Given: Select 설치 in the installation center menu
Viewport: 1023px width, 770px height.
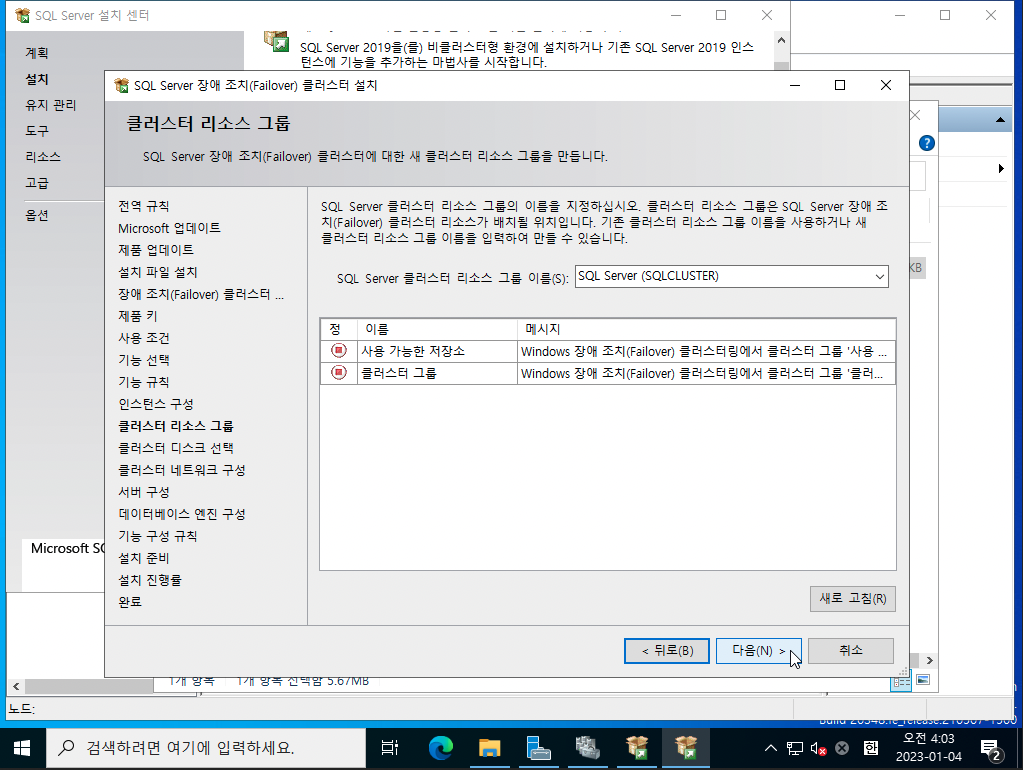Looking at the screenshot, I should point(37,79).
